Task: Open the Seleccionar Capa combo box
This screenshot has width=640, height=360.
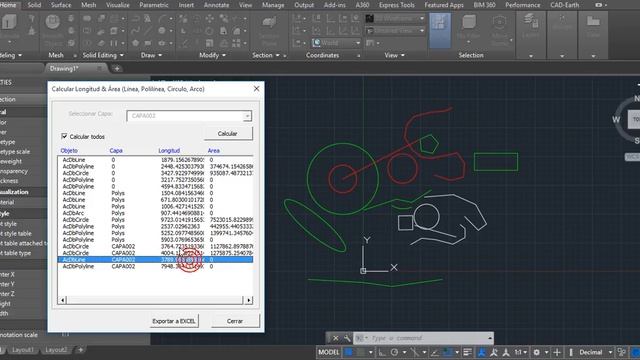Action: coord(189,116)
